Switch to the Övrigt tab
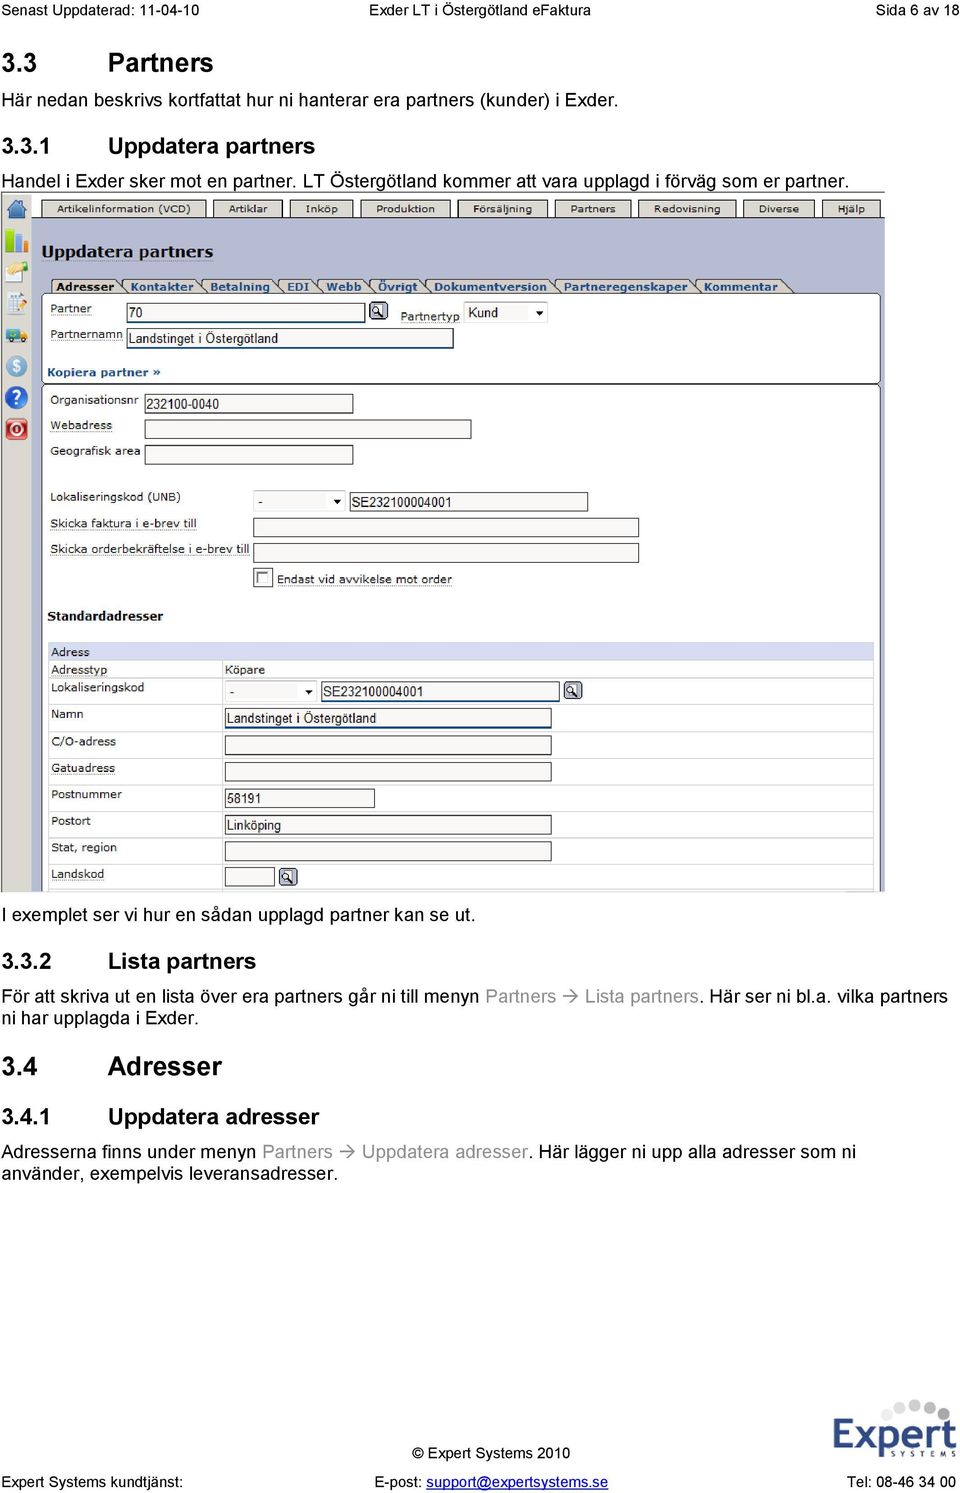This screenshot has height=1493, width=960. tap(398, 287)
